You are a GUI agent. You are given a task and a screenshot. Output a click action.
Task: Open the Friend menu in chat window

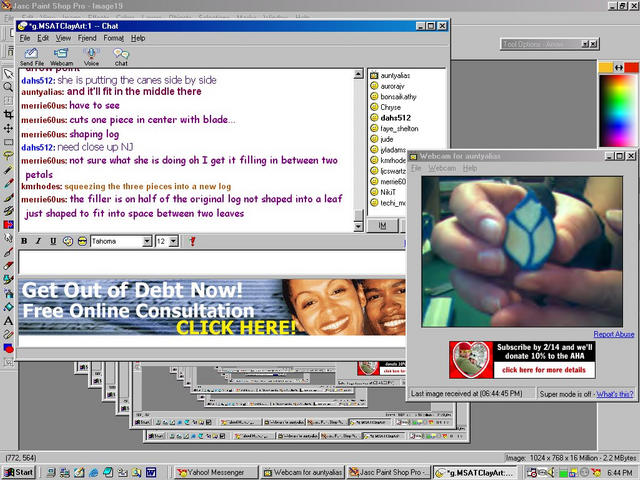(87, 38)
